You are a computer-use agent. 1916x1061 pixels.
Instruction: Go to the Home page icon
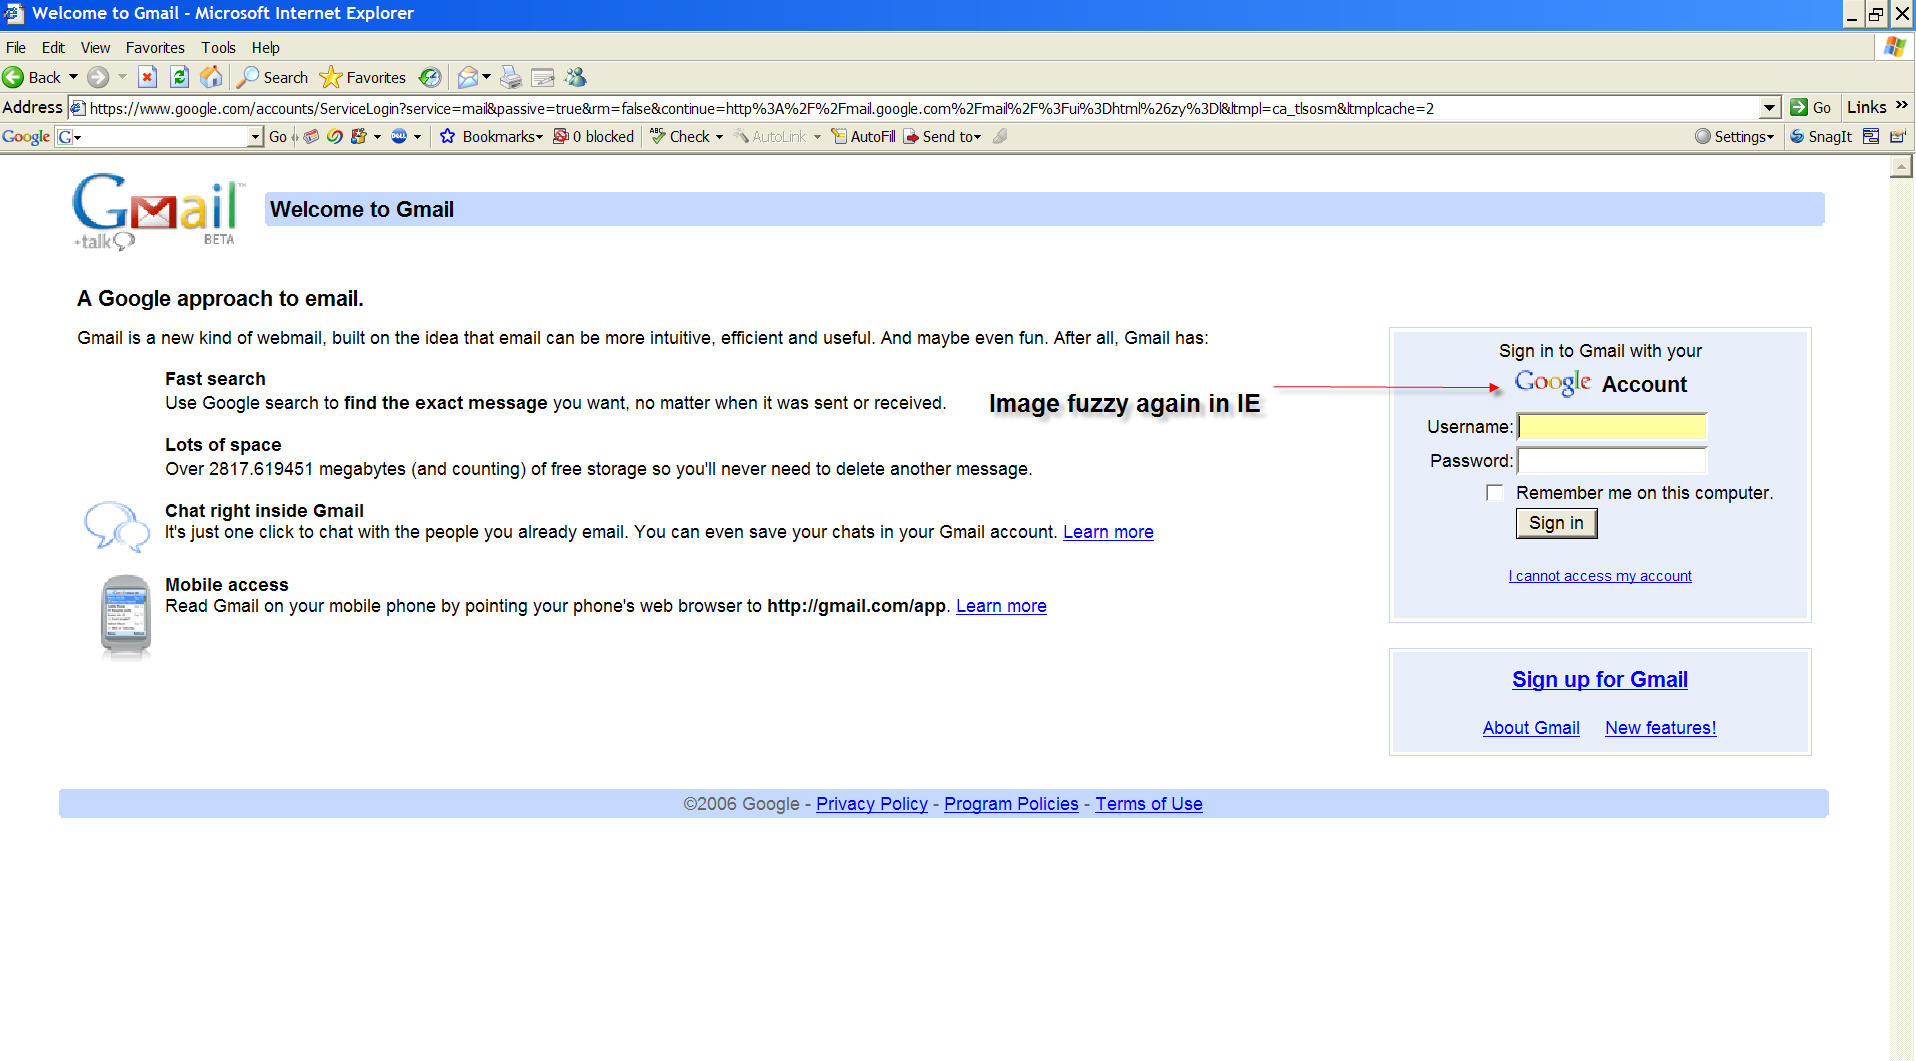[211, 77]
